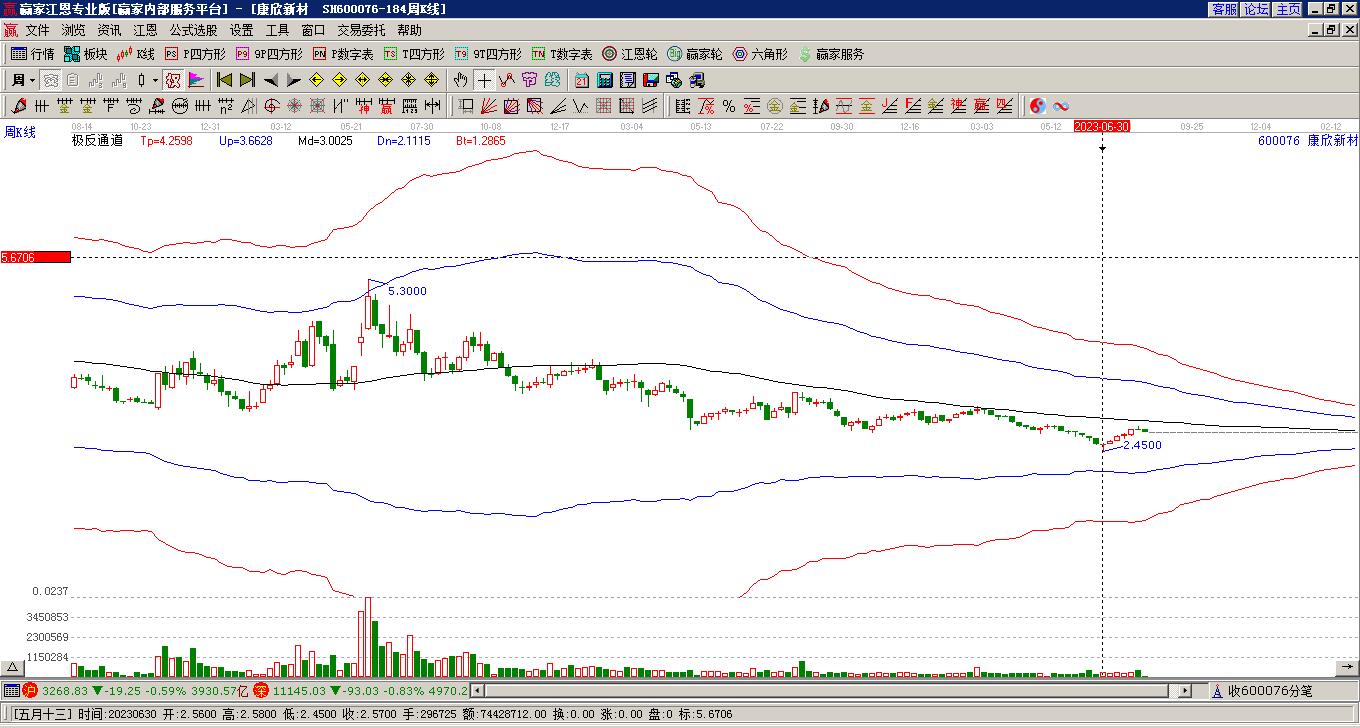Launch the 赢家轮 wheel tool
This screenshot has height=728, width=1360.
click(x=695, y=54)
